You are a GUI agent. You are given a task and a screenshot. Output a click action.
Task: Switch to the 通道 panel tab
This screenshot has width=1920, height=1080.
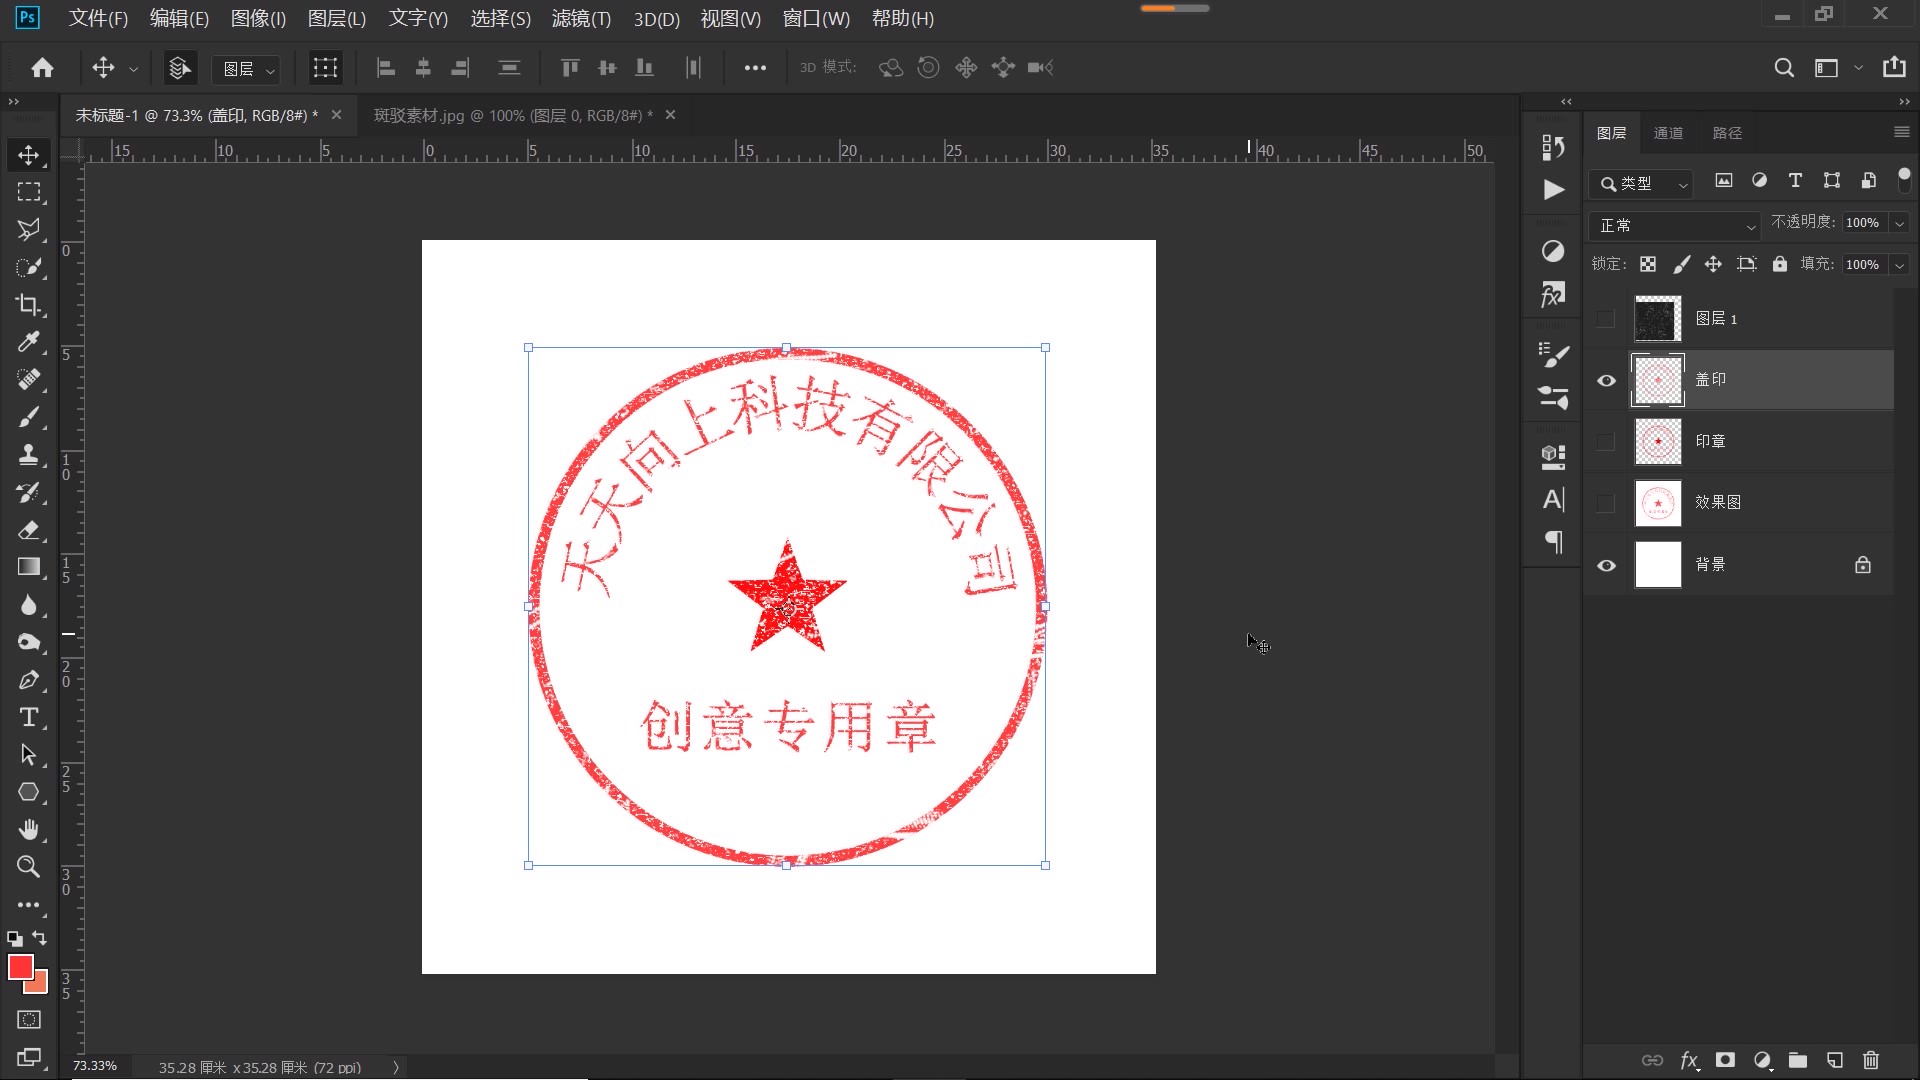(1669, 132)
